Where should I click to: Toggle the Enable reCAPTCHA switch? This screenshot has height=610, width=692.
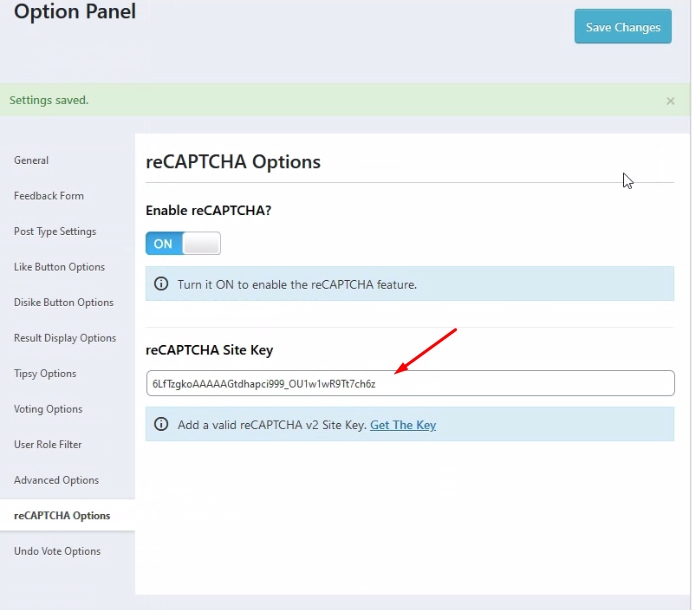(183, 243)
